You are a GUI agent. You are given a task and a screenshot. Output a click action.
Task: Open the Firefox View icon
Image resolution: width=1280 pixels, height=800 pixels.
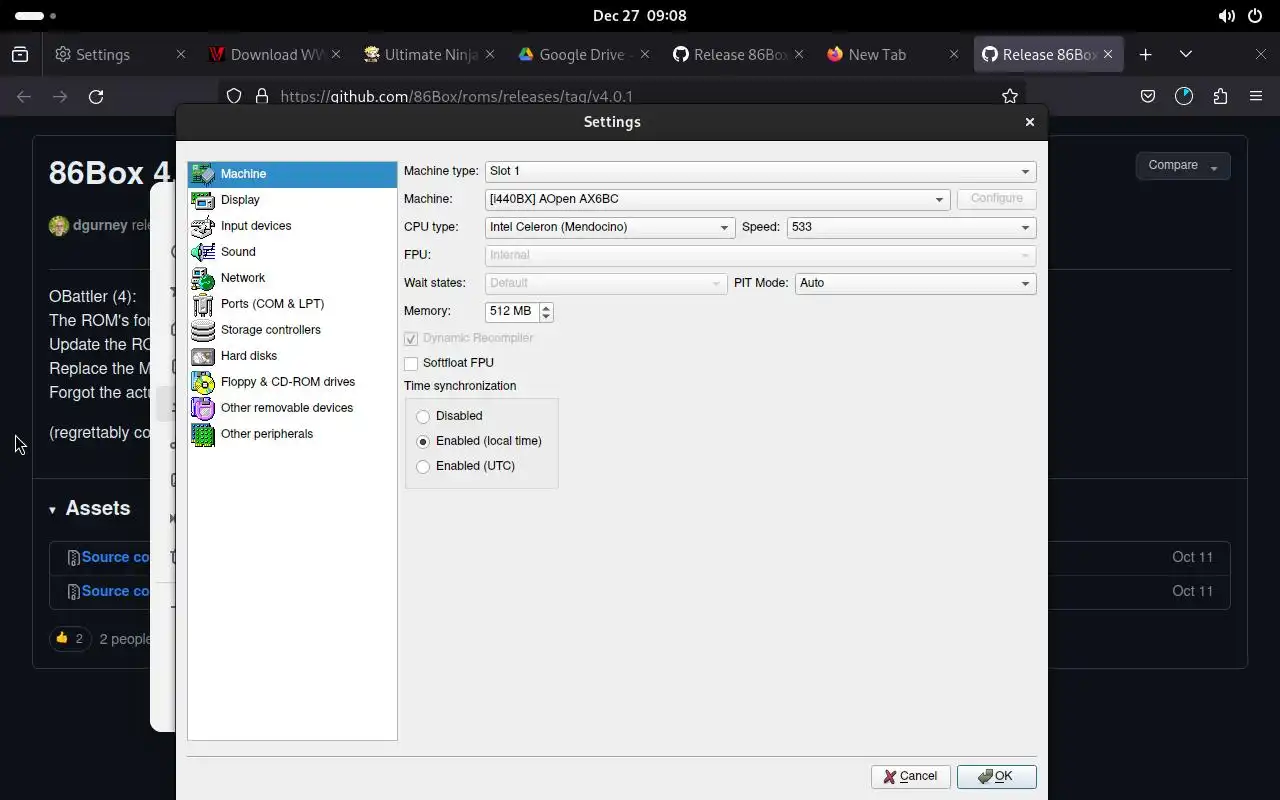click(20, 55)
